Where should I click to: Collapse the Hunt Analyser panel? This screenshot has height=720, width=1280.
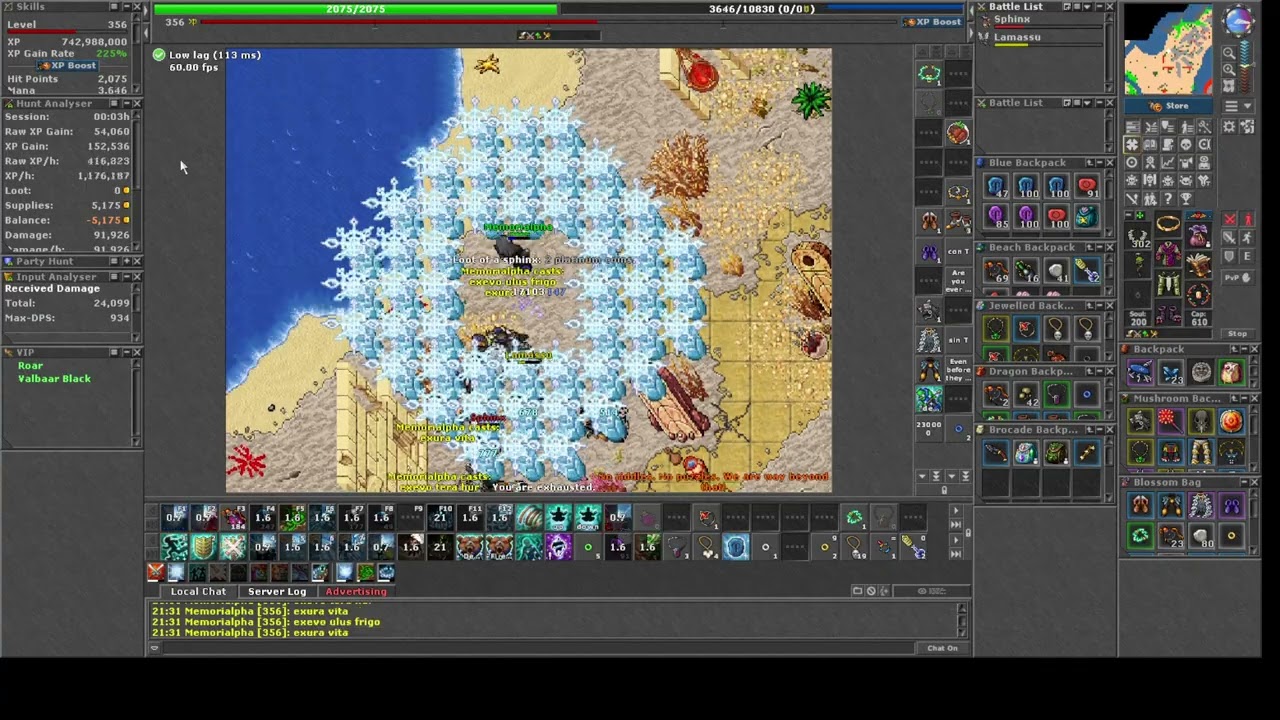click(x=127, y=104)
